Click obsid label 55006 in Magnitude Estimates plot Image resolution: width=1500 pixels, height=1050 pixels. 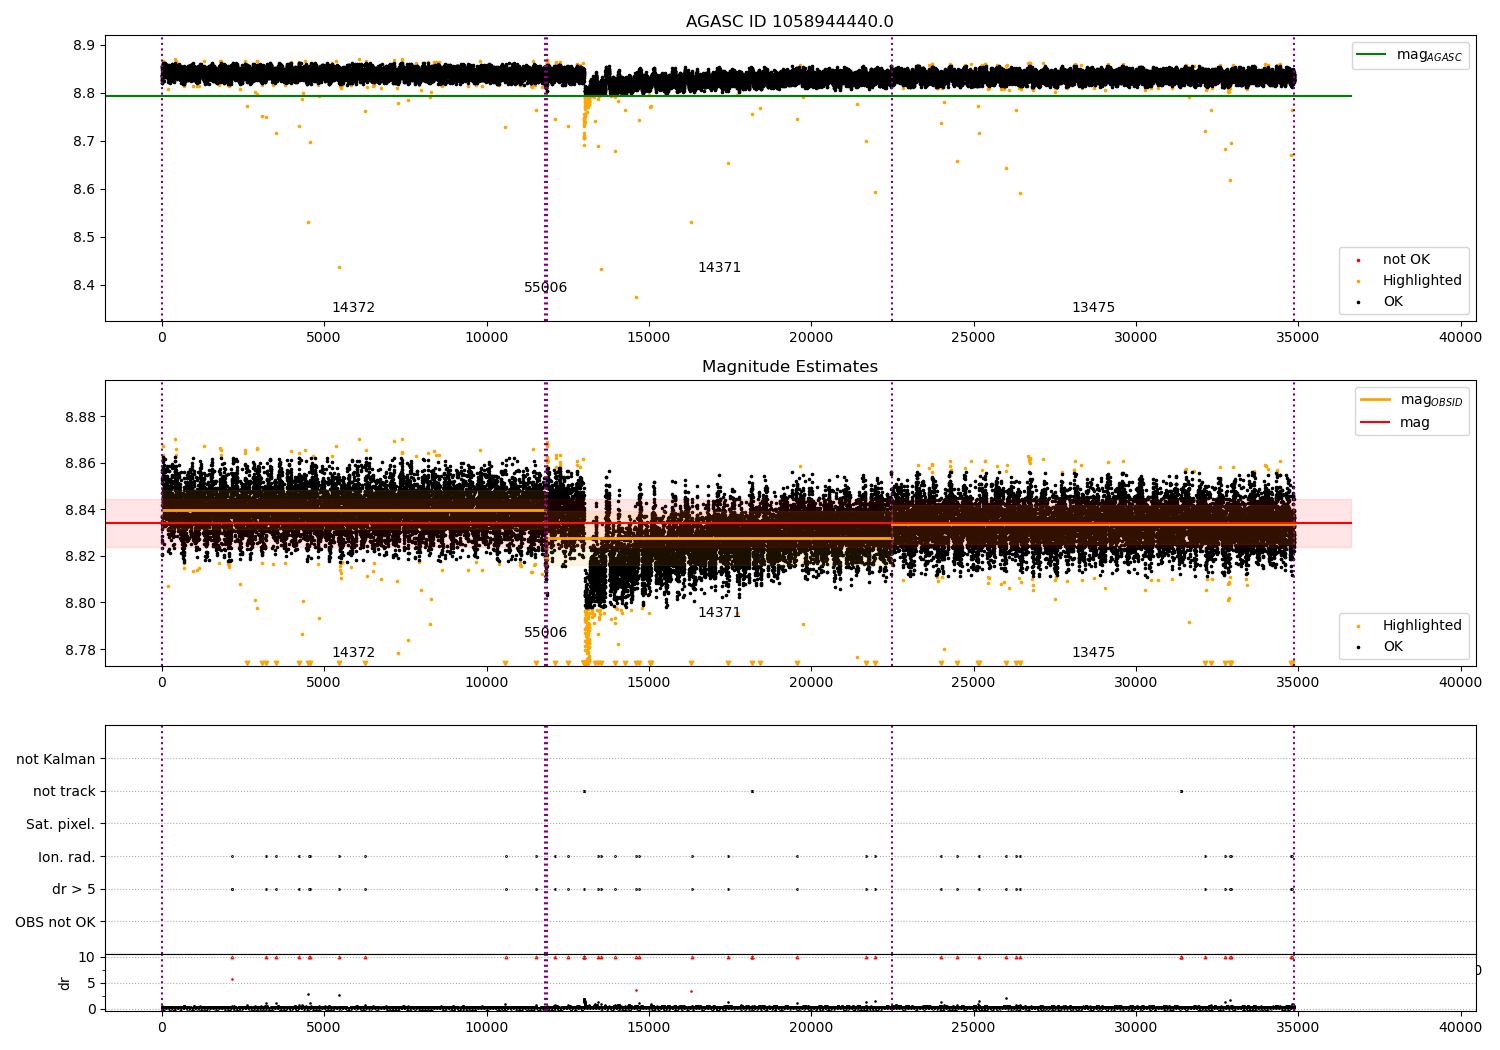(545, 633)
